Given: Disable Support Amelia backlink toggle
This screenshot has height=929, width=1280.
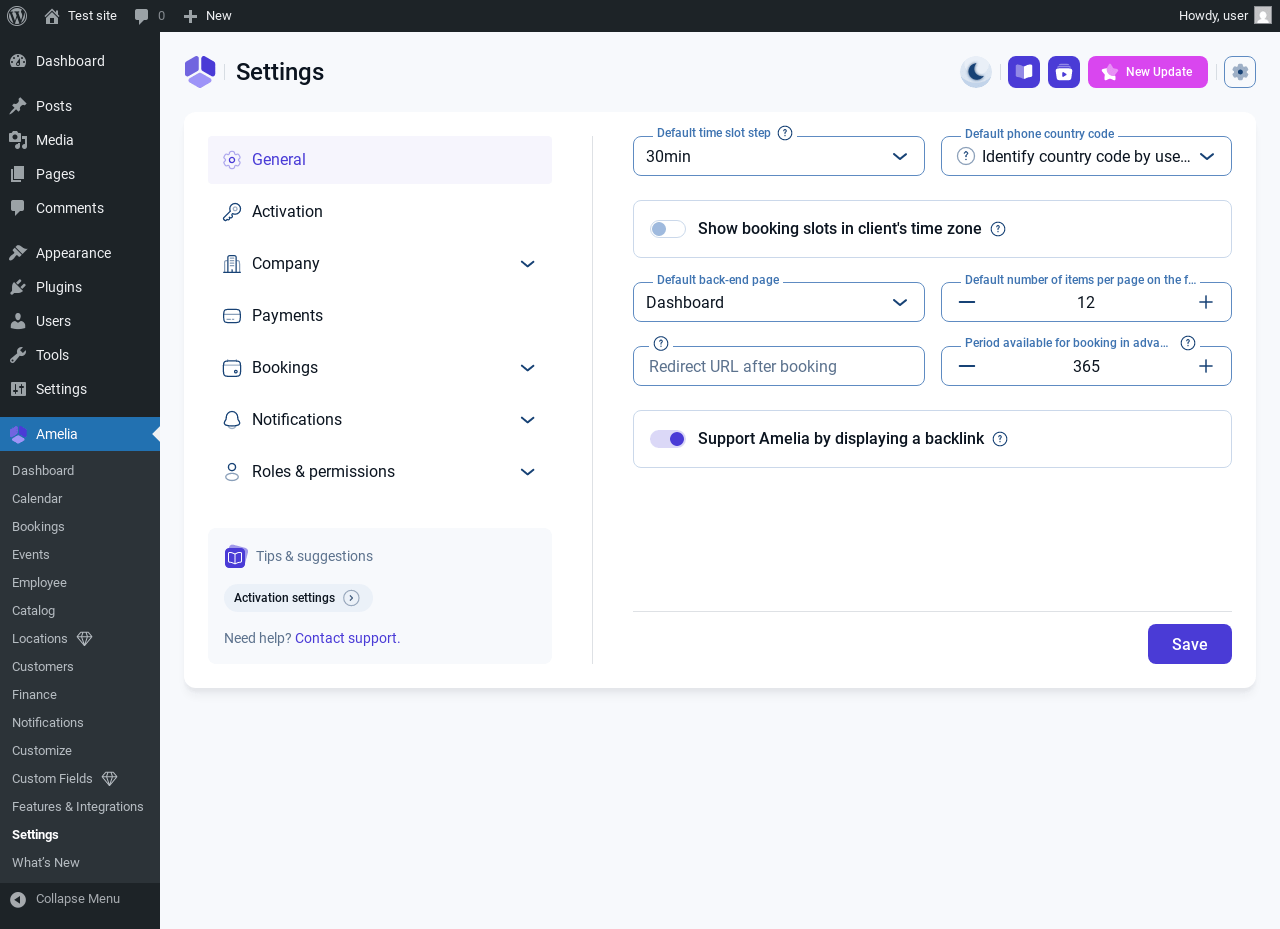Looking at the screenshot, I should (667, 439).
